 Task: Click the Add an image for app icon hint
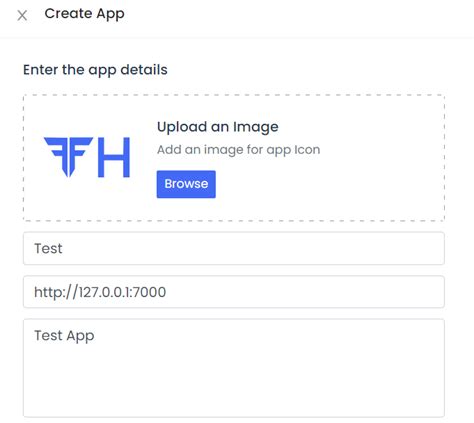[x=239, y=150]
